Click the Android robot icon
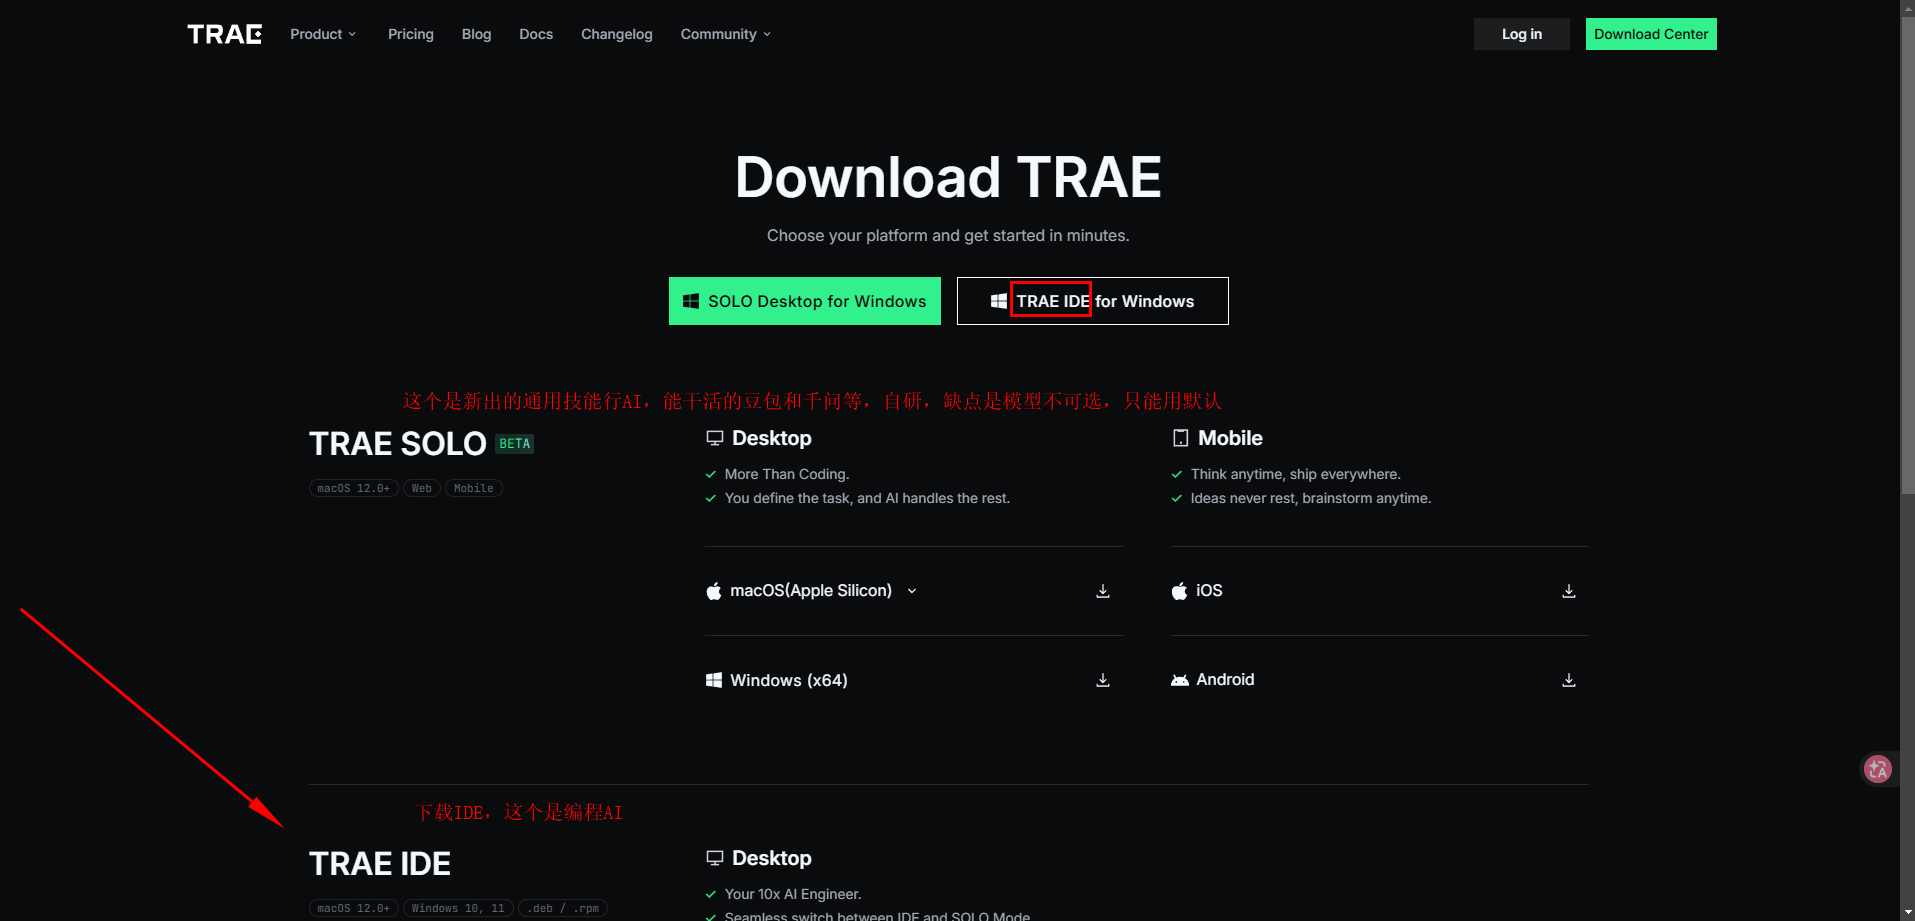This screenshot has height=921, width=1915. pos(1180,680)
